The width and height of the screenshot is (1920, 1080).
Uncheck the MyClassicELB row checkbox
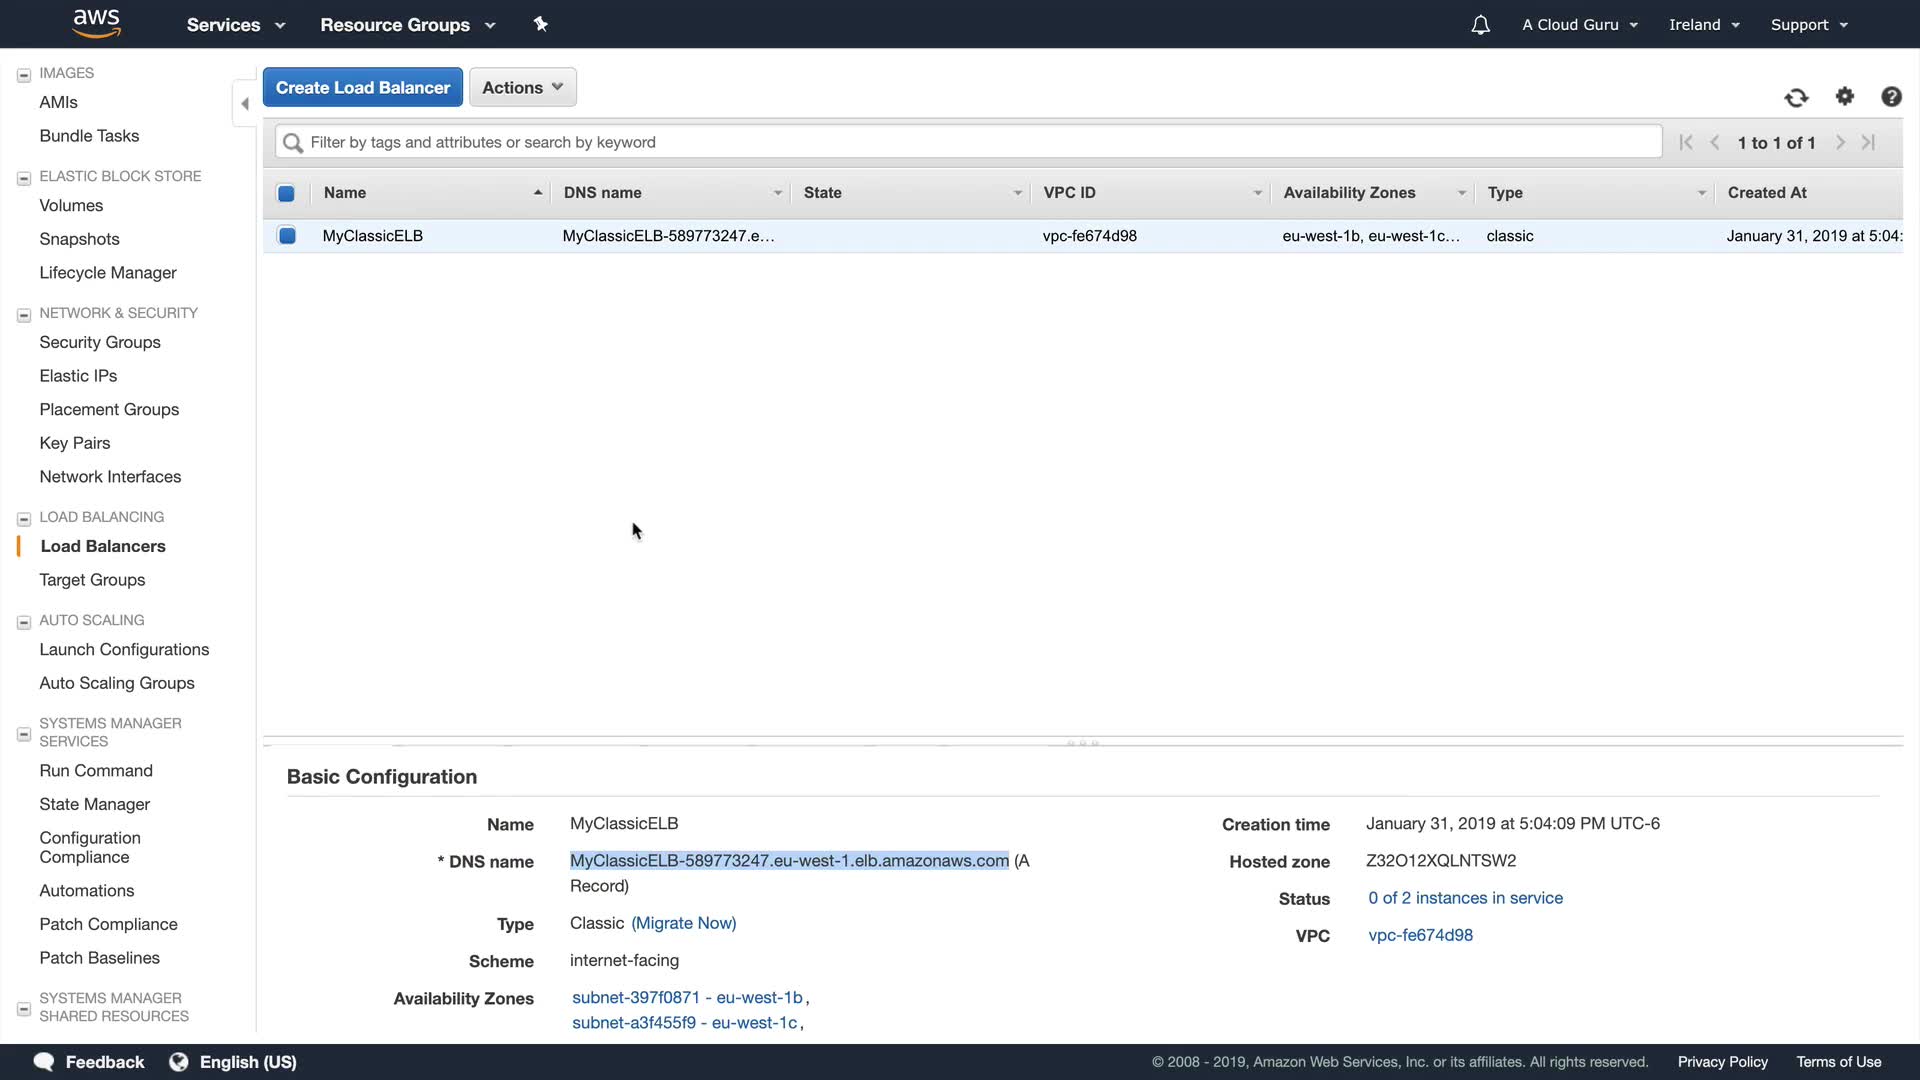click(x=287, y=236)
